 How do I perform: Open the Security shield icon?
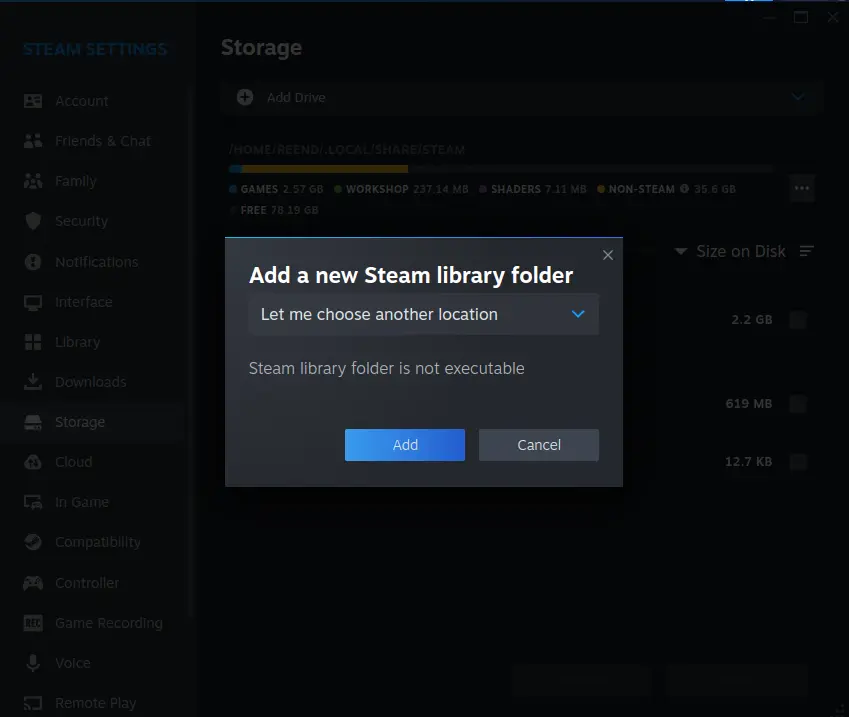point(33,221)
